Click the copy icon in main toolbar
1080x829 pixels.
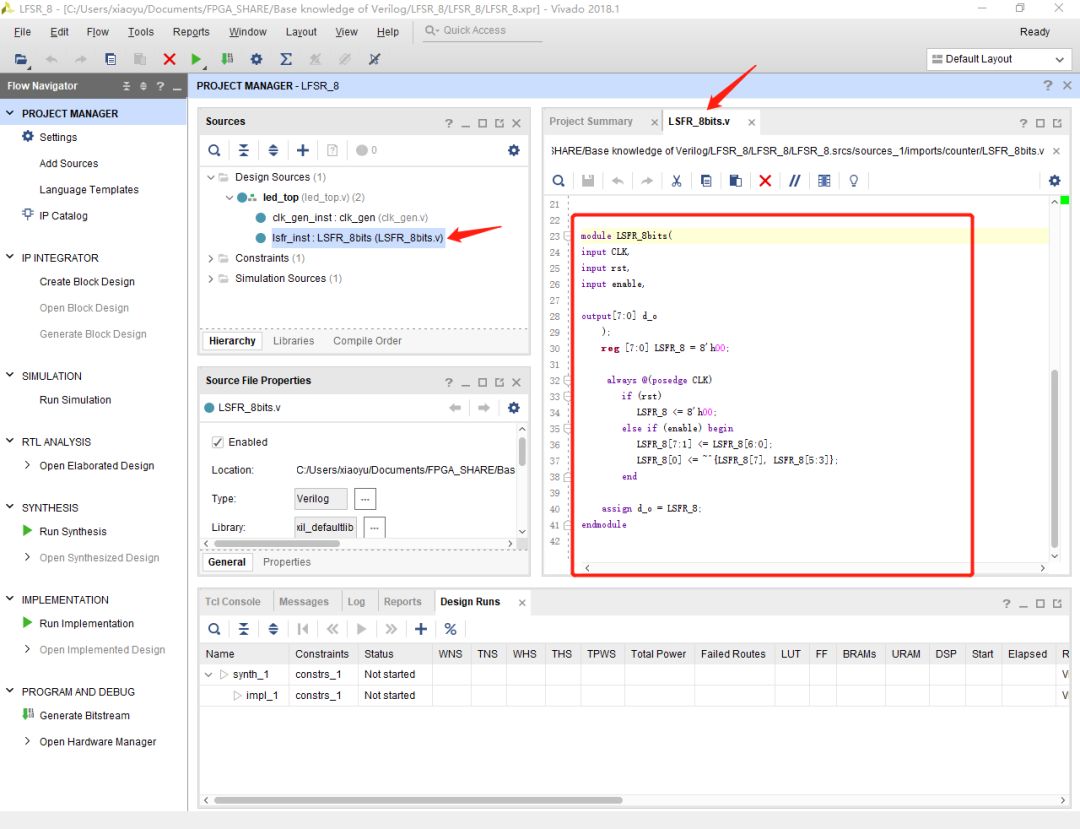click(110, 59)
